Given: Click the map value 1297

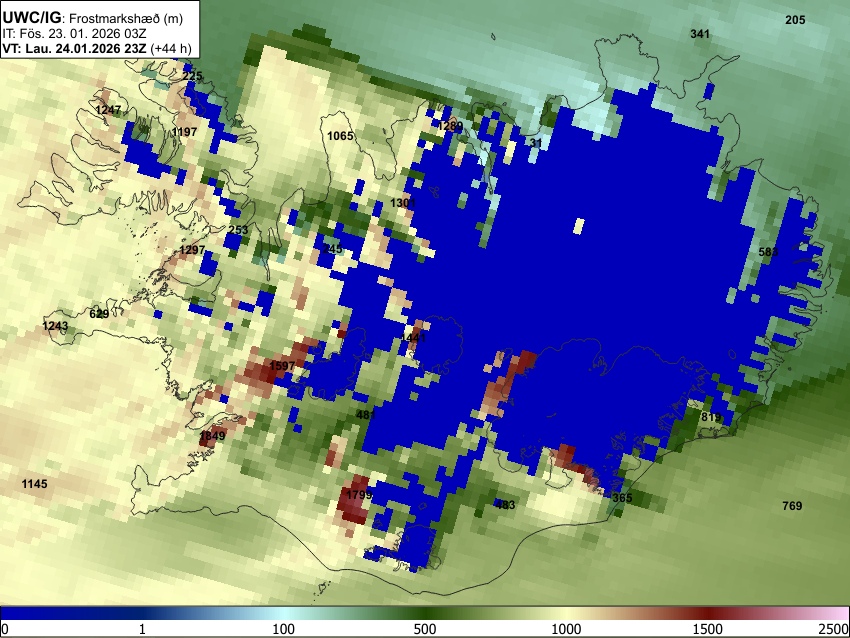Looking at the screenshot, I should [192, 250].
